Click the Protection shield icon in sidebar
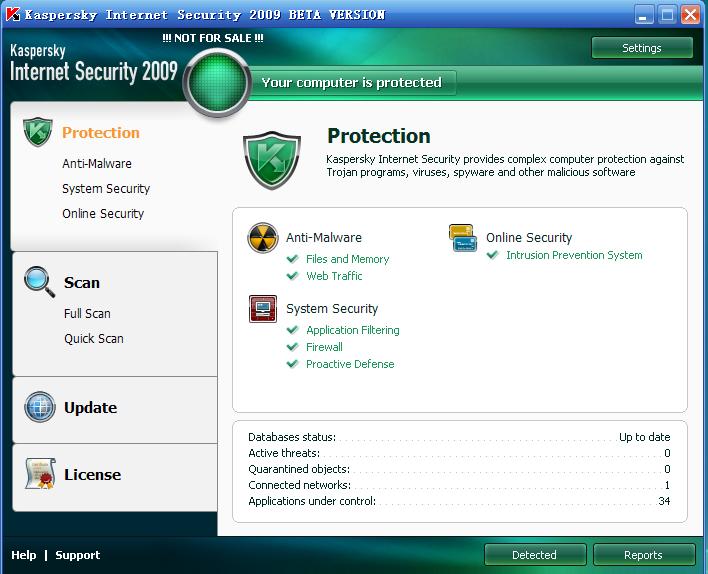Image resolution: width=708 pixels, height=574 pixels. [x=37, y=132]
